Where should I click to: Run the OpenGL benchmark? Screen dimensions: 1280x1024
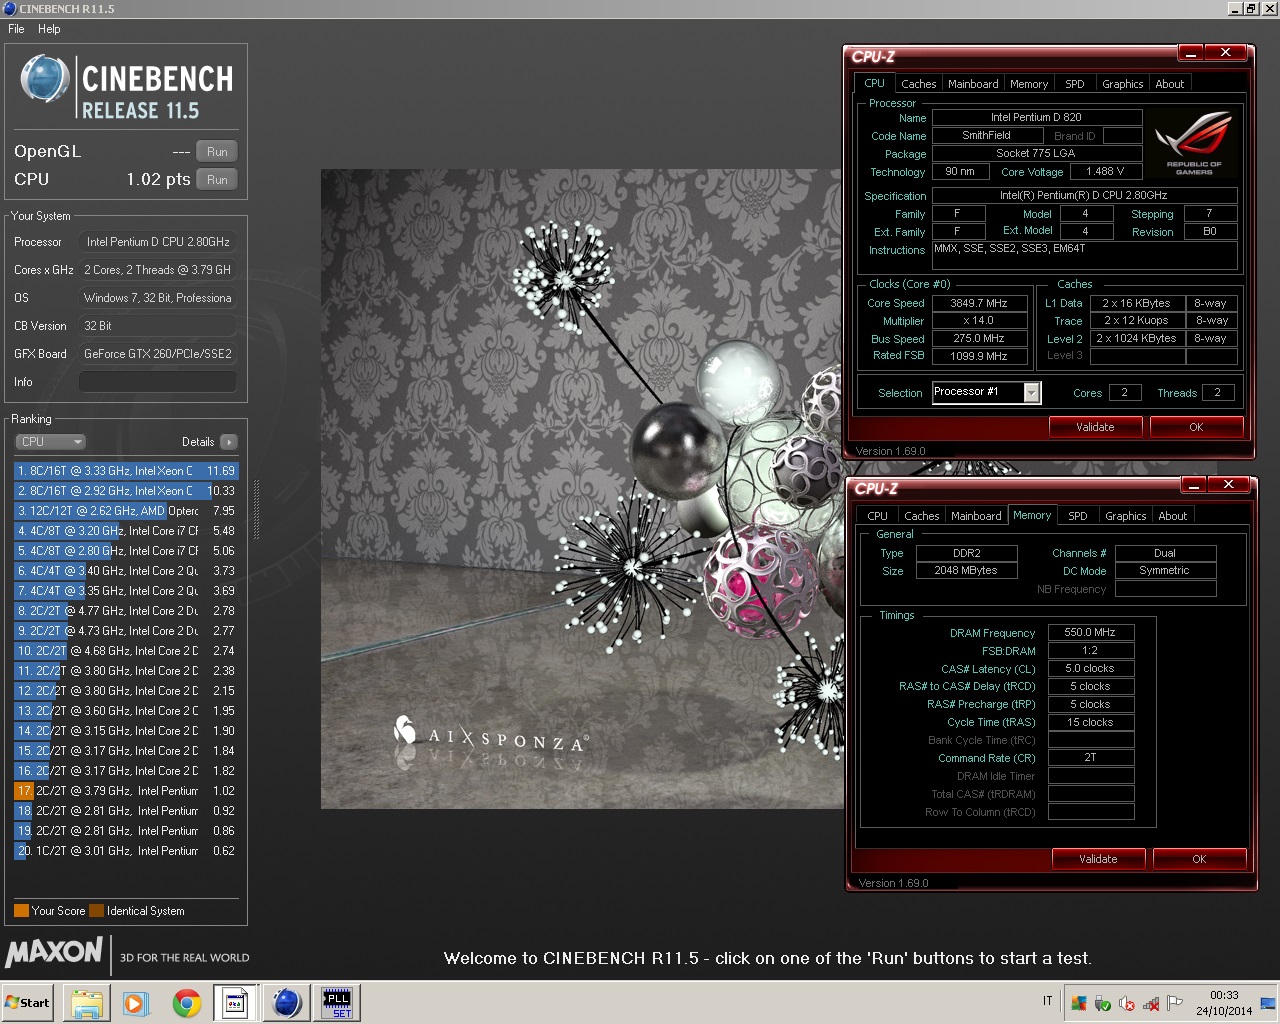(x=217, y=152)
